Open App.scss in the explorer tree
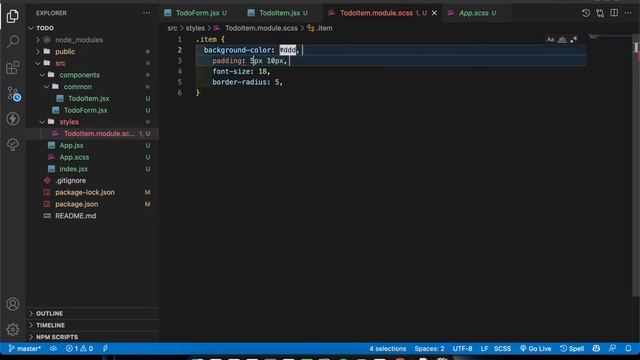This screenshot has width=640, height=360. 74,157
